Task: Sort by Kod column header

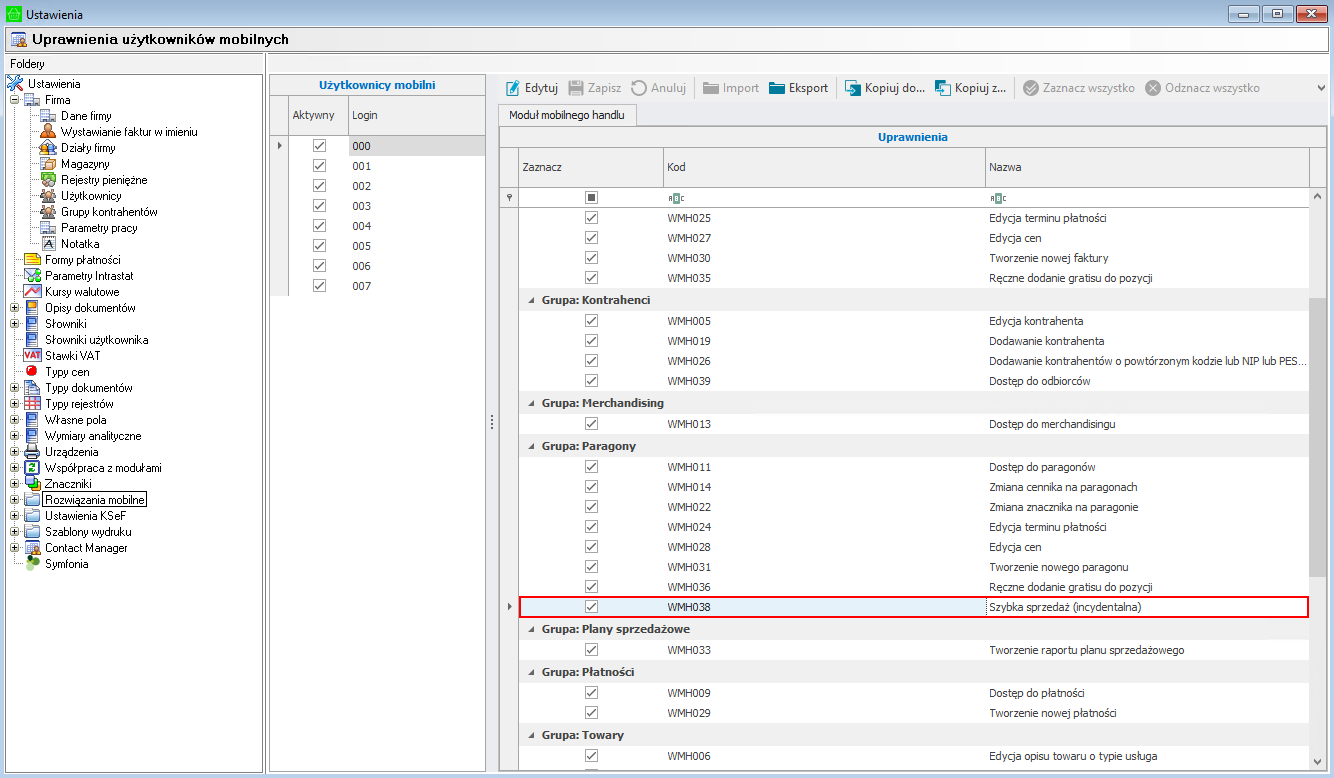Action: [824, 167]
